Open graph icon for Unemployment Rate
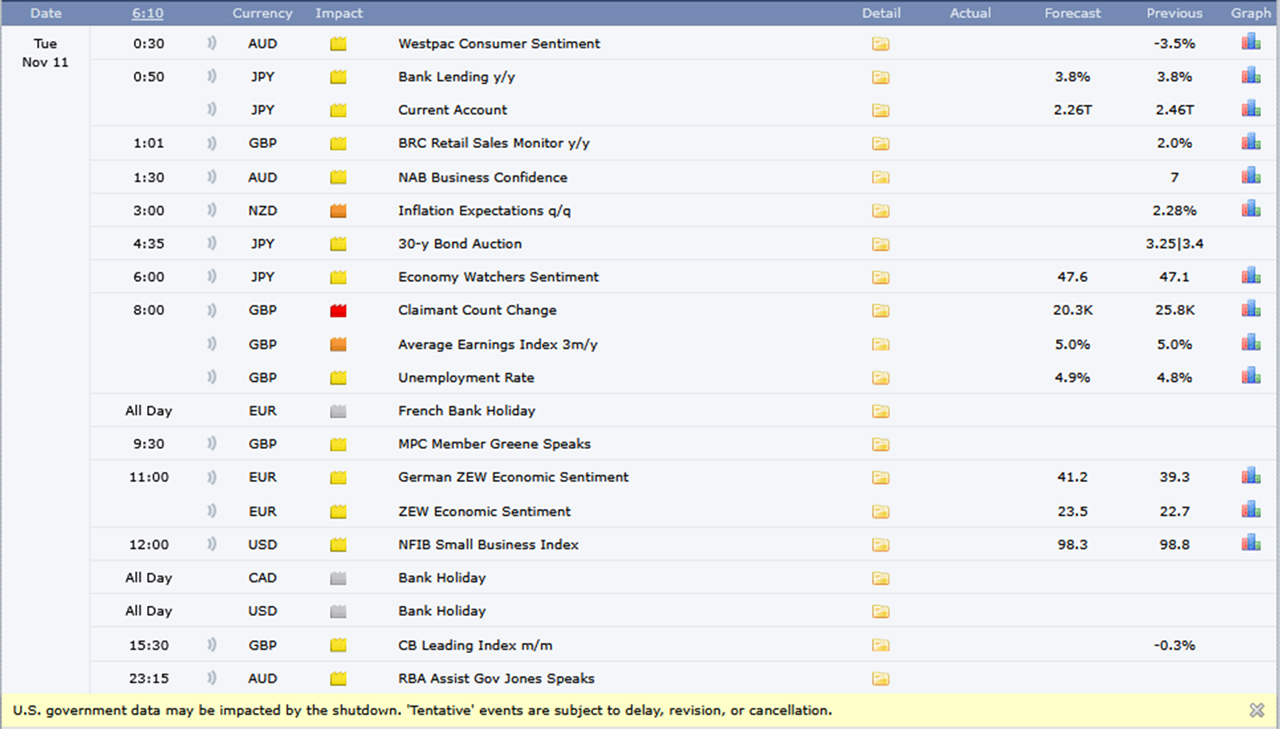This screenshot has height=729, width=1280. (1250, 376)
